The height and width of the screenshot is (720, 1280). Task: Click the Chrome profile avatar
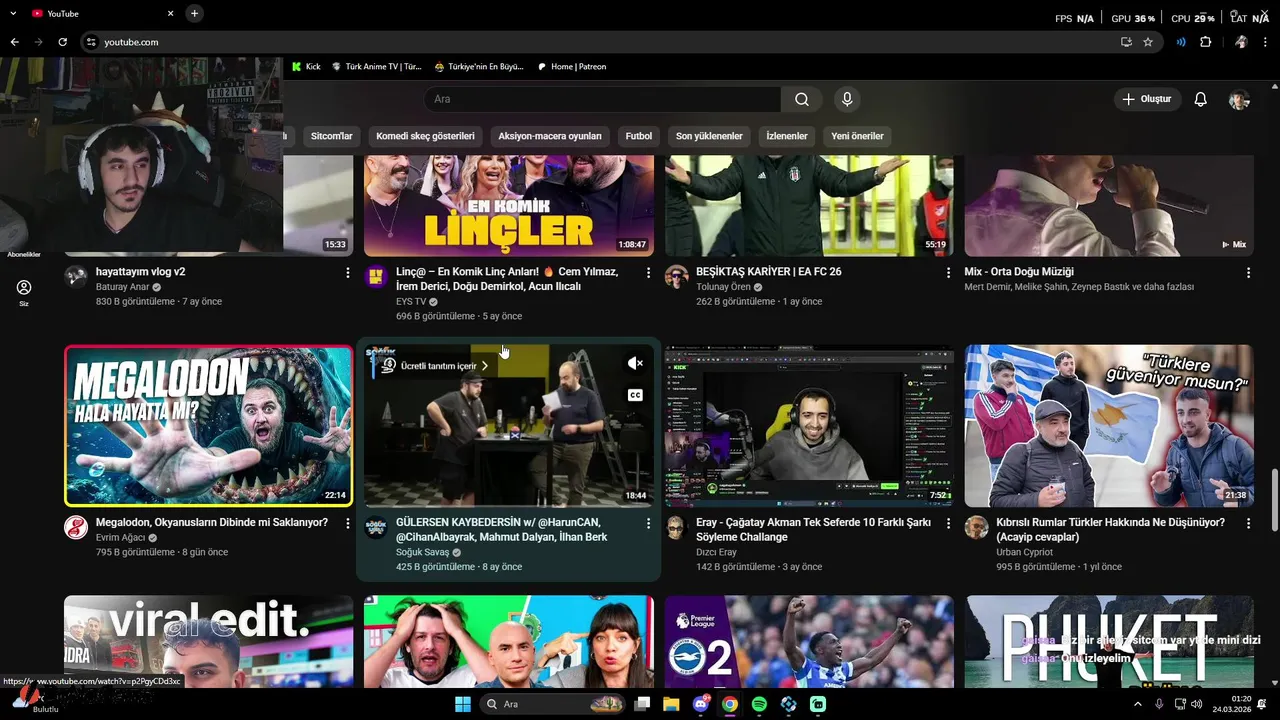(1240, 42)
